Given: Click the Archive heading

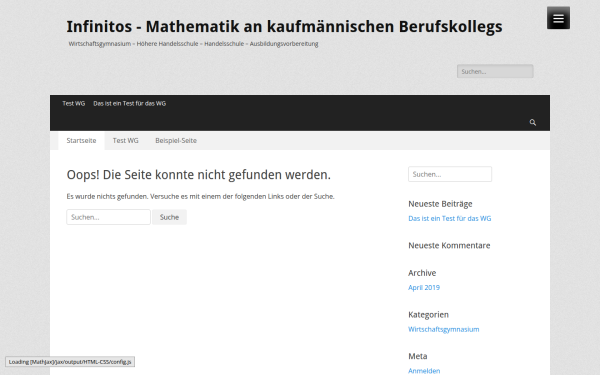Looking at the screenshot, I should point(422,273).
